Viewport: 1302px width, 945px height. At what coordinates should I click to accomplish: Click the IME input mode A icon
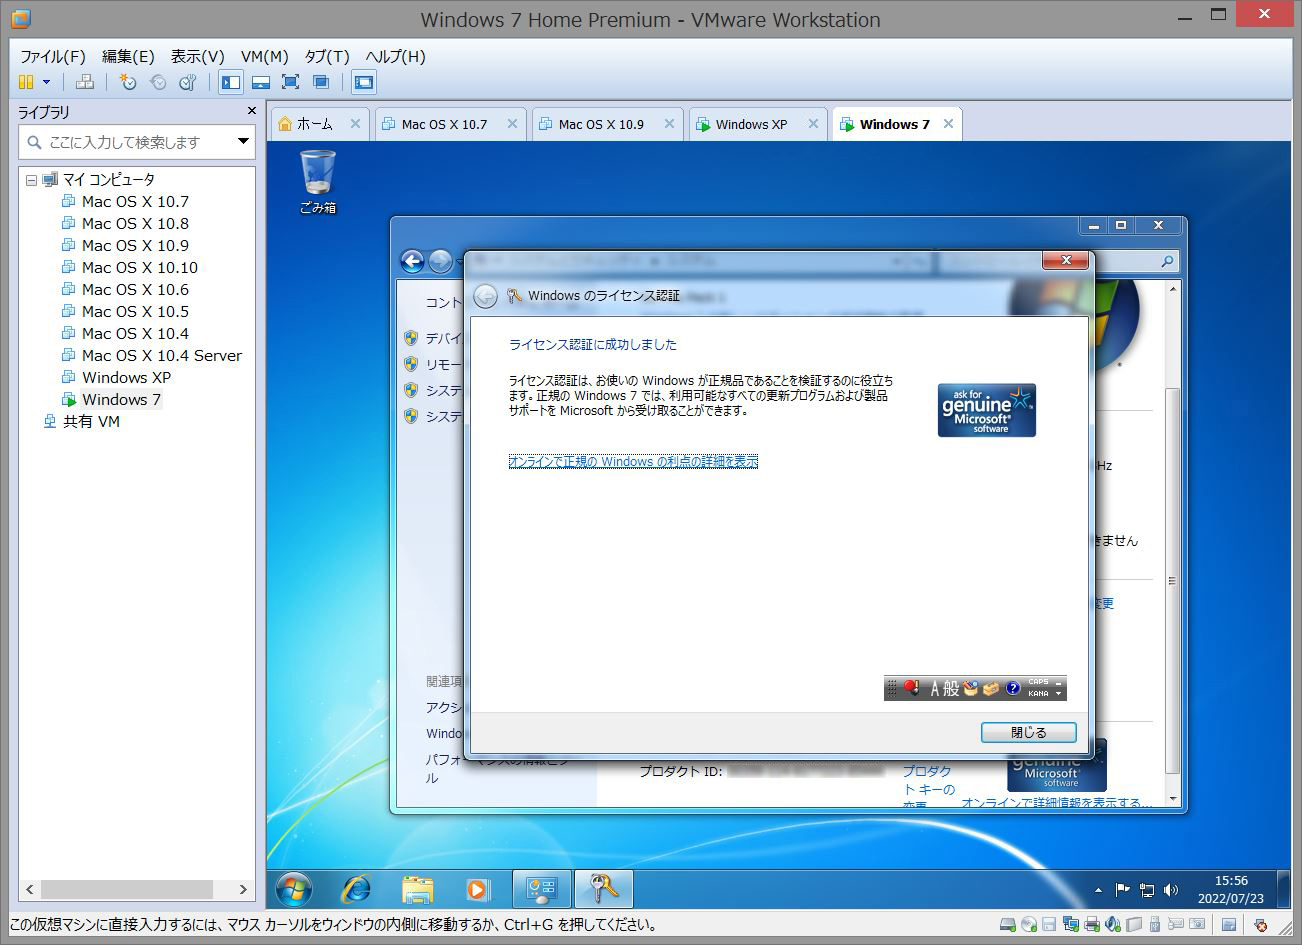point(936,688)
